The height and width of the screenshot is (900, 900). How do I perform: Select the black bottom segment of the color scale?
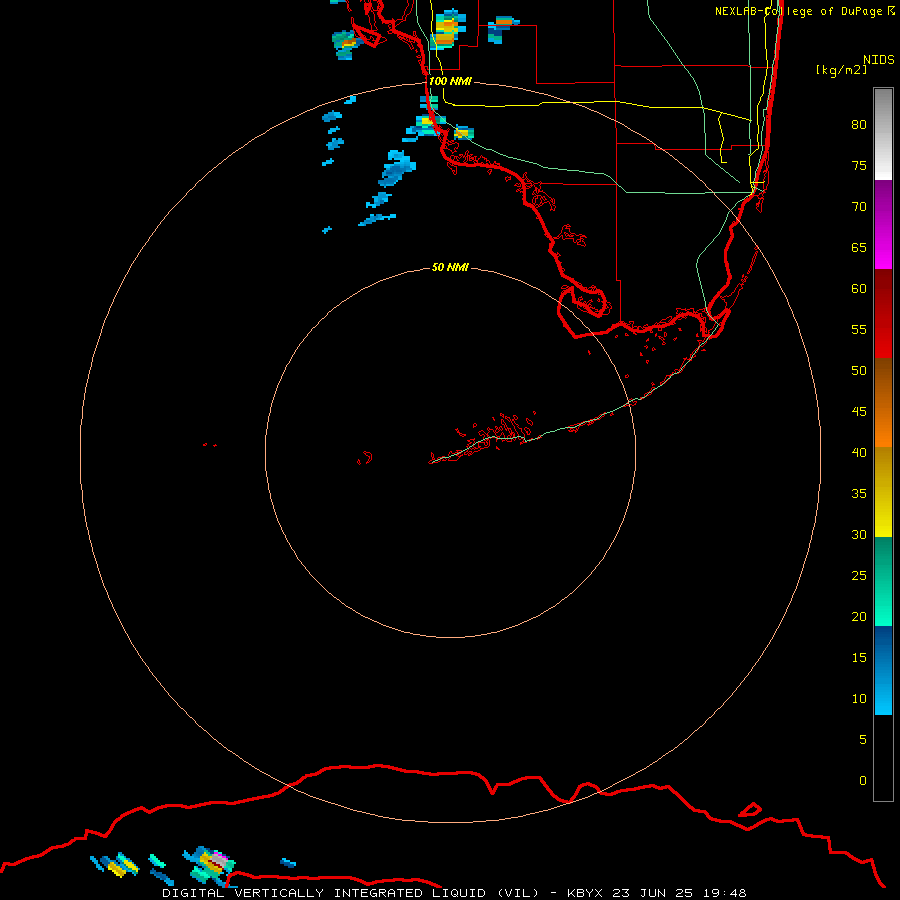click(x=883, y=758)
